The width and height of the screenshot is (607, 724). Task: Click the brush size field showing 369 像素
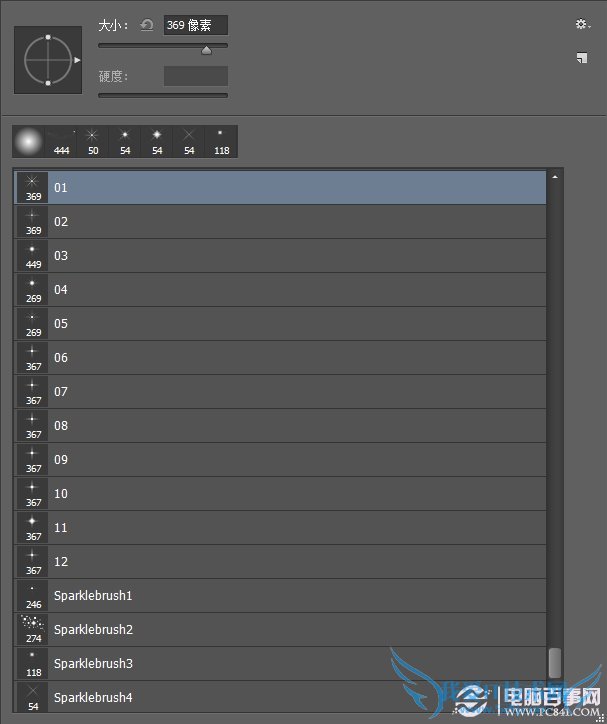(196, 25)
